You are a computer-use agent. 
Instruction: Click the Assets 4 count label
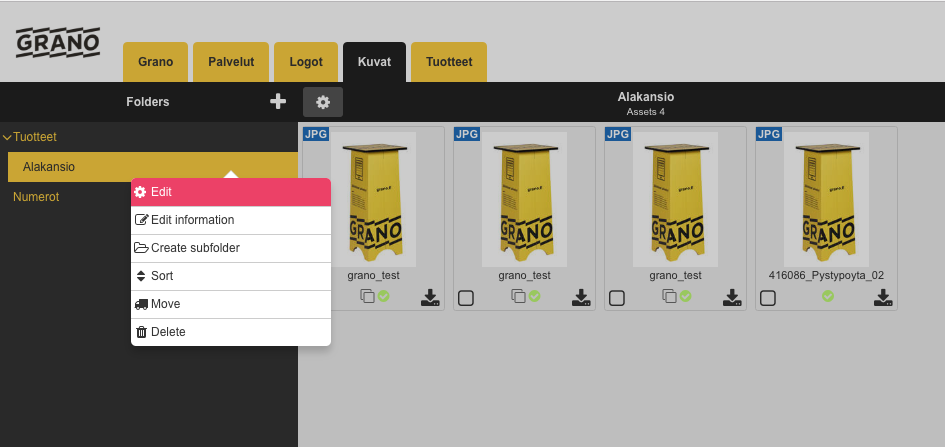coord(645,112)
